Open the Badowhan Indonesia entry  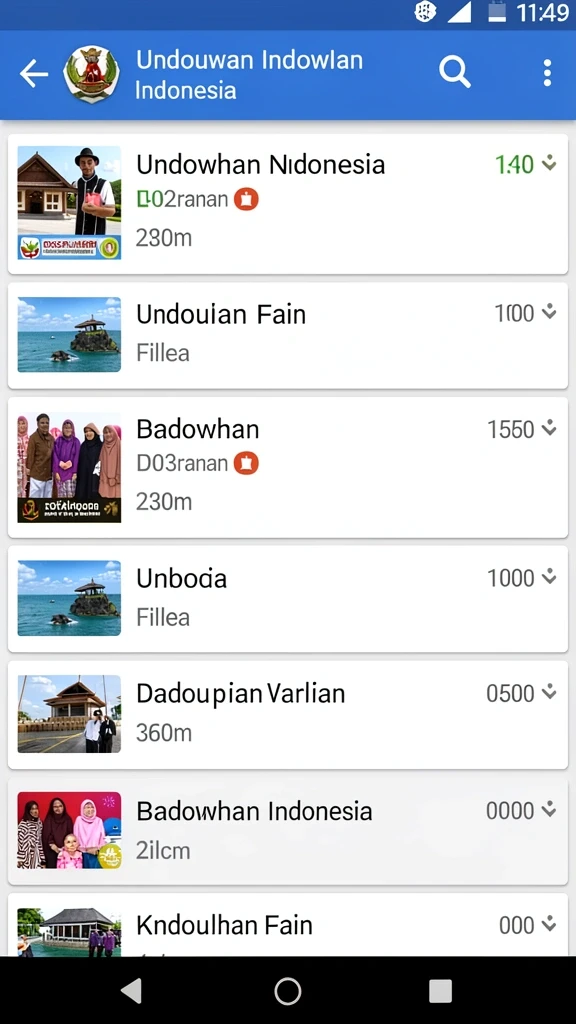287,831
